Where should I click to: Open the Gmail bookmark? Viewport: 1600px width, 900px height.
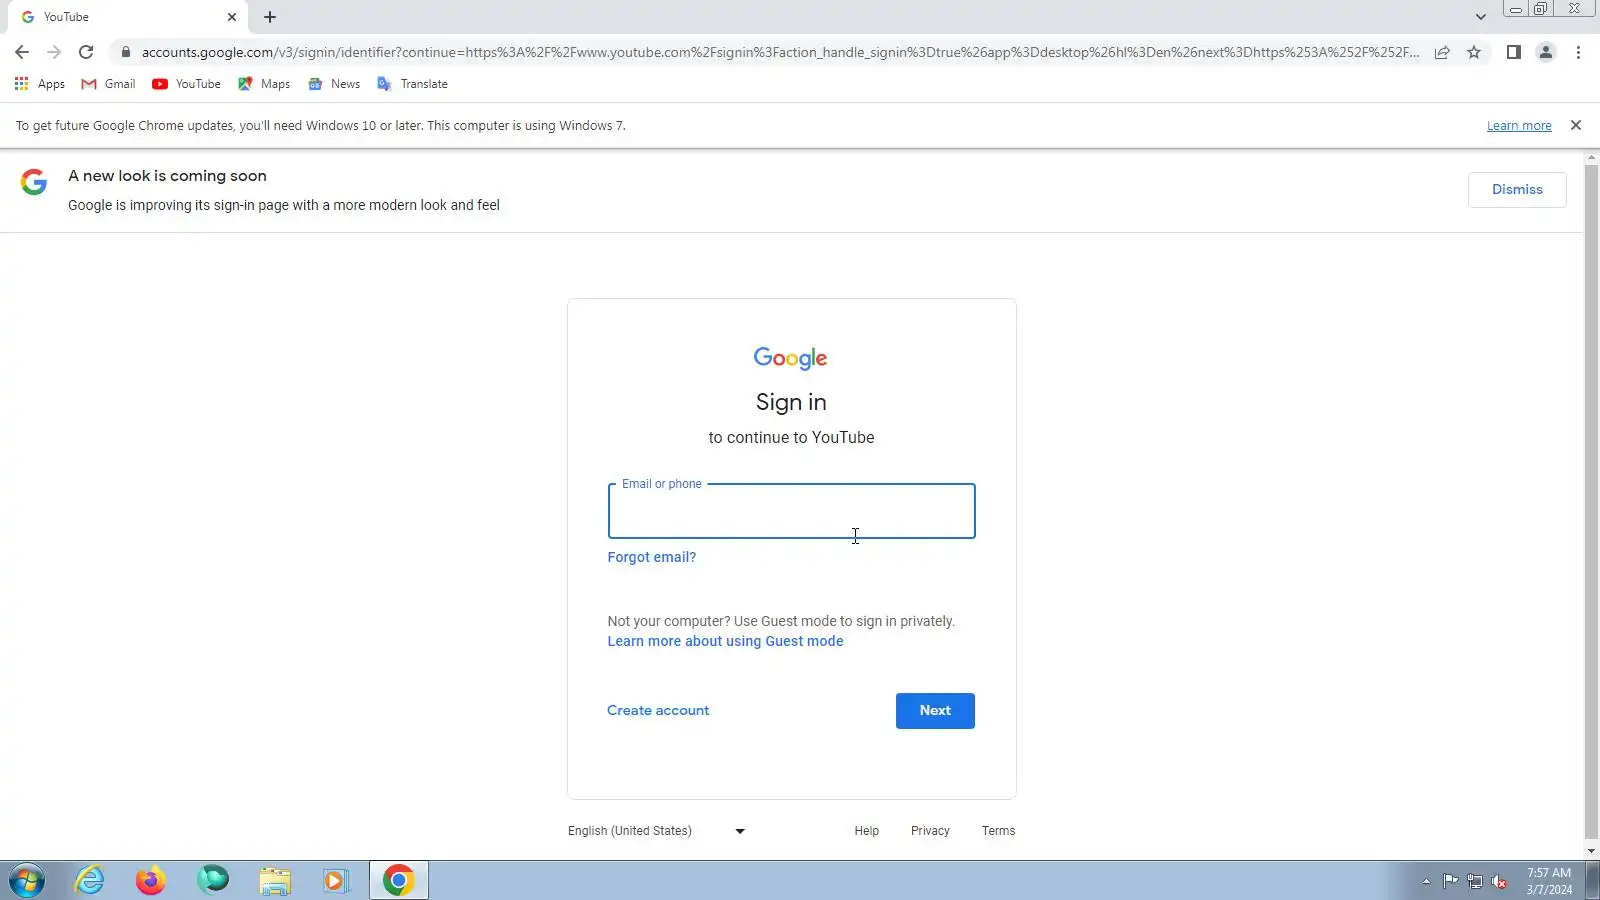coord(108,84)
